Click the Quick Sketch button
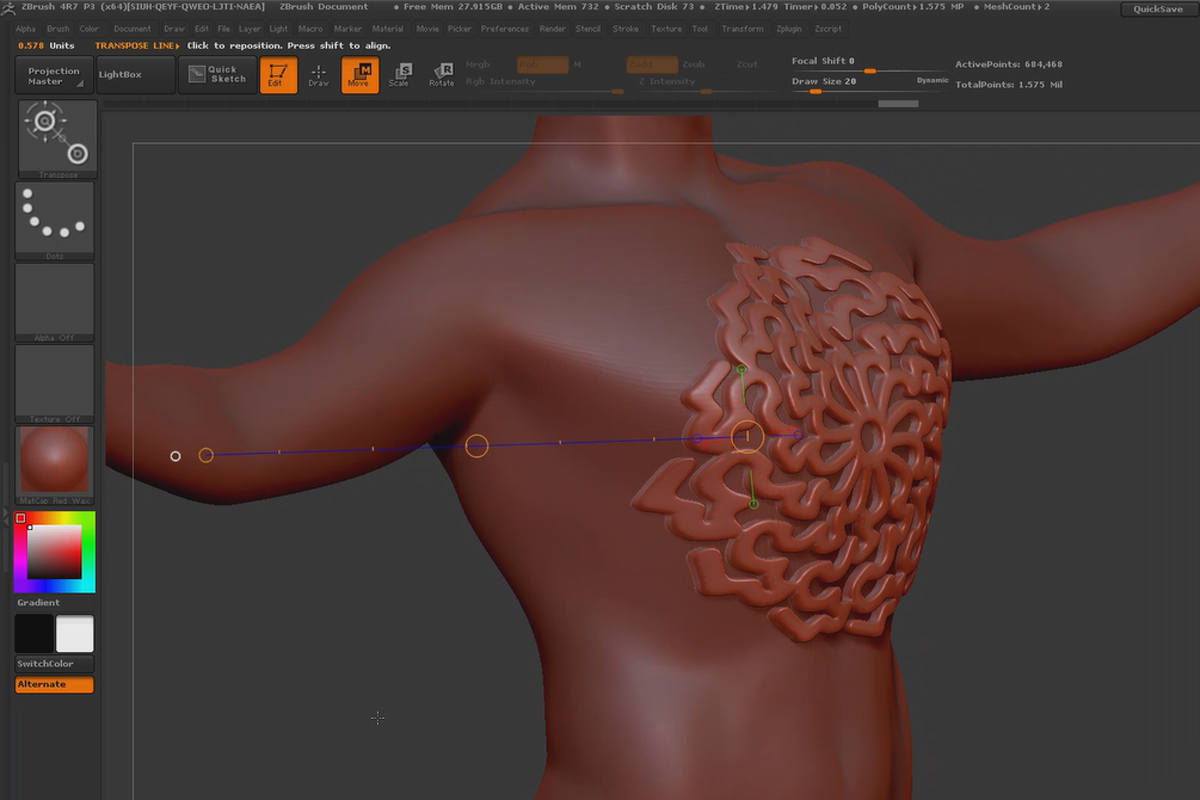Screen dimensions: 1200x800 point(216,75)
